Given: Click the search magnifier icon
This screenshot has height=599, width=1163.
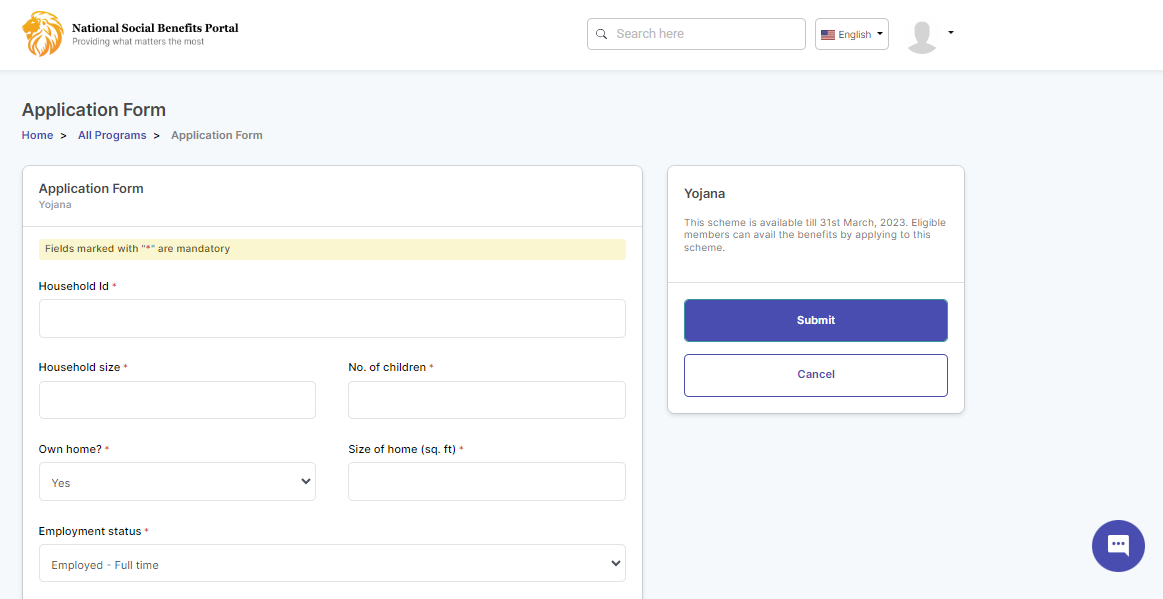Looking at the screenshot, I should pyautogui.click(x=602, y=34).
